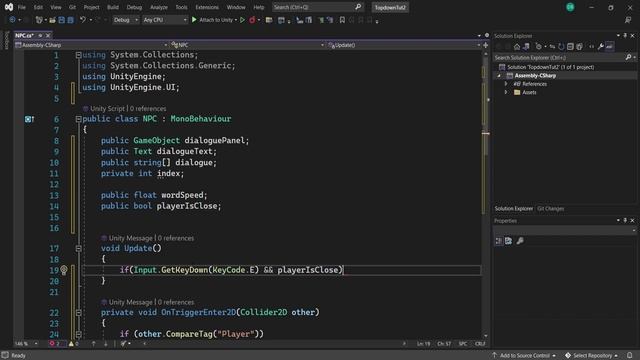Open the Git menu
The width and height of the screenshot is (640, 360).
coord(72,7)
